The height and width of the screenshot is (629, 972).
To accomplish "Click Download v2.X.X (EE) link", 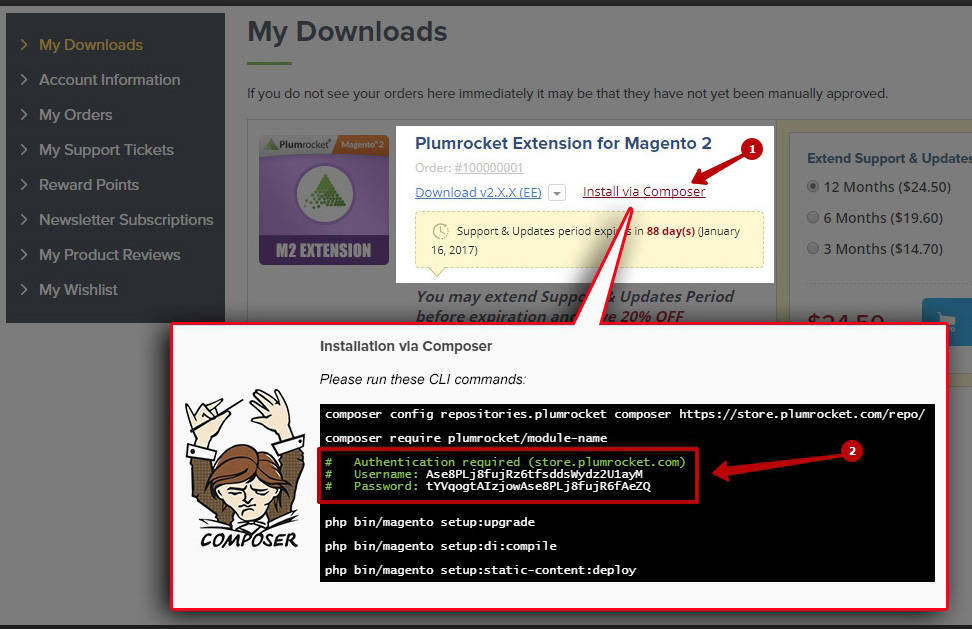I will (x=478, y=193).
